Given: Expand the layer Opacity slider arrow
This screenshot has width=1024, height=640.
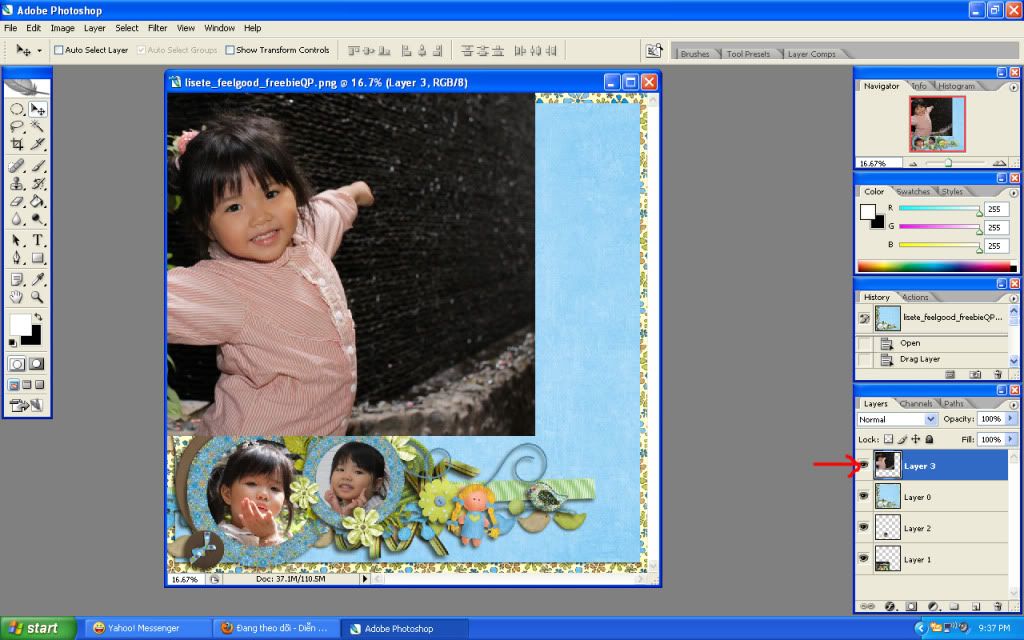Looking at the screenshot, I should point(1011,419).
